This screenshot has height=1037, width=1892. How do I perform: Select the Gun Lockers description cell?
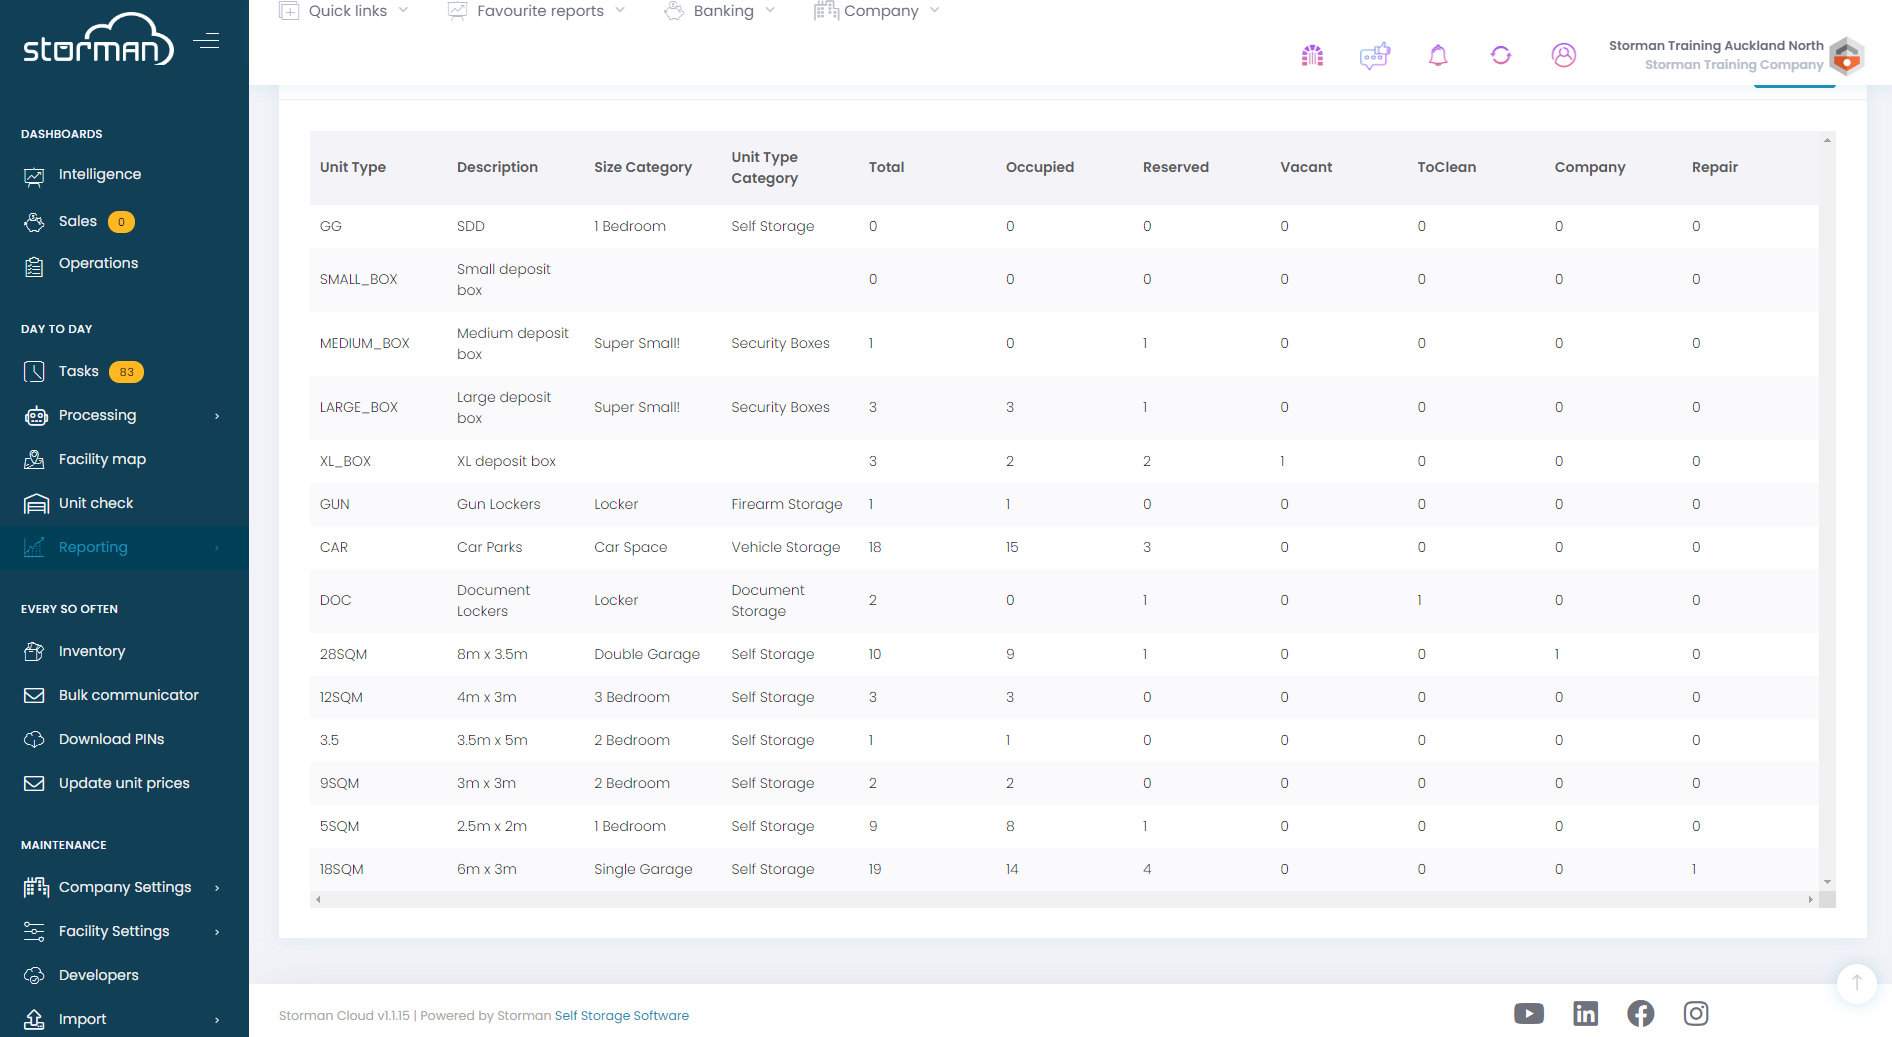[499, 505]
